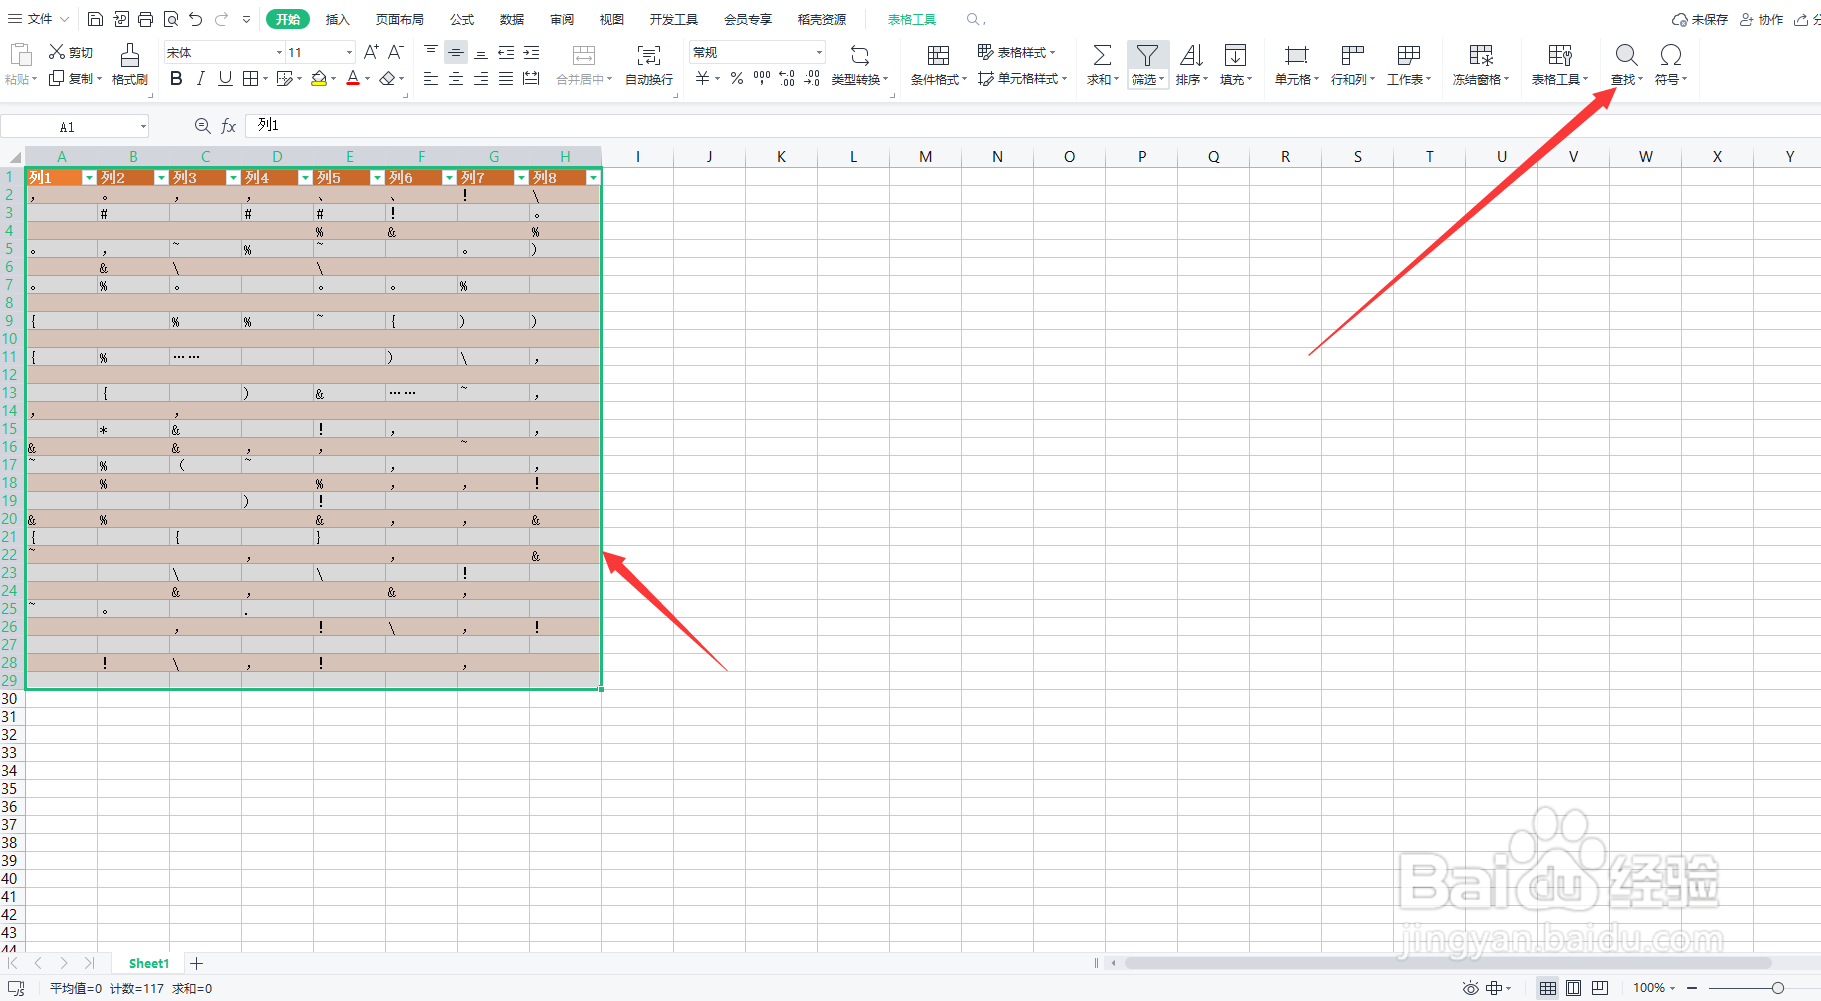Increase font size with the A+ icon
Screen dimensions: 1821x1001
(x=371, y=52)
